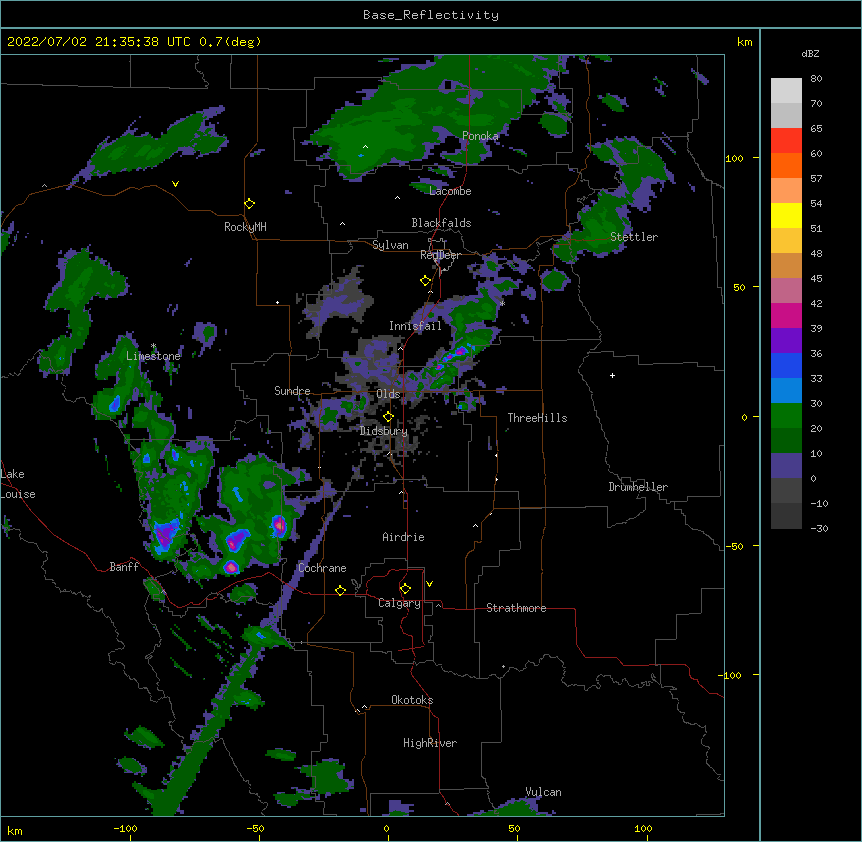Select the 50 tick on vertical km axis
The image size is (862, 842).
[x=739, y=287]
